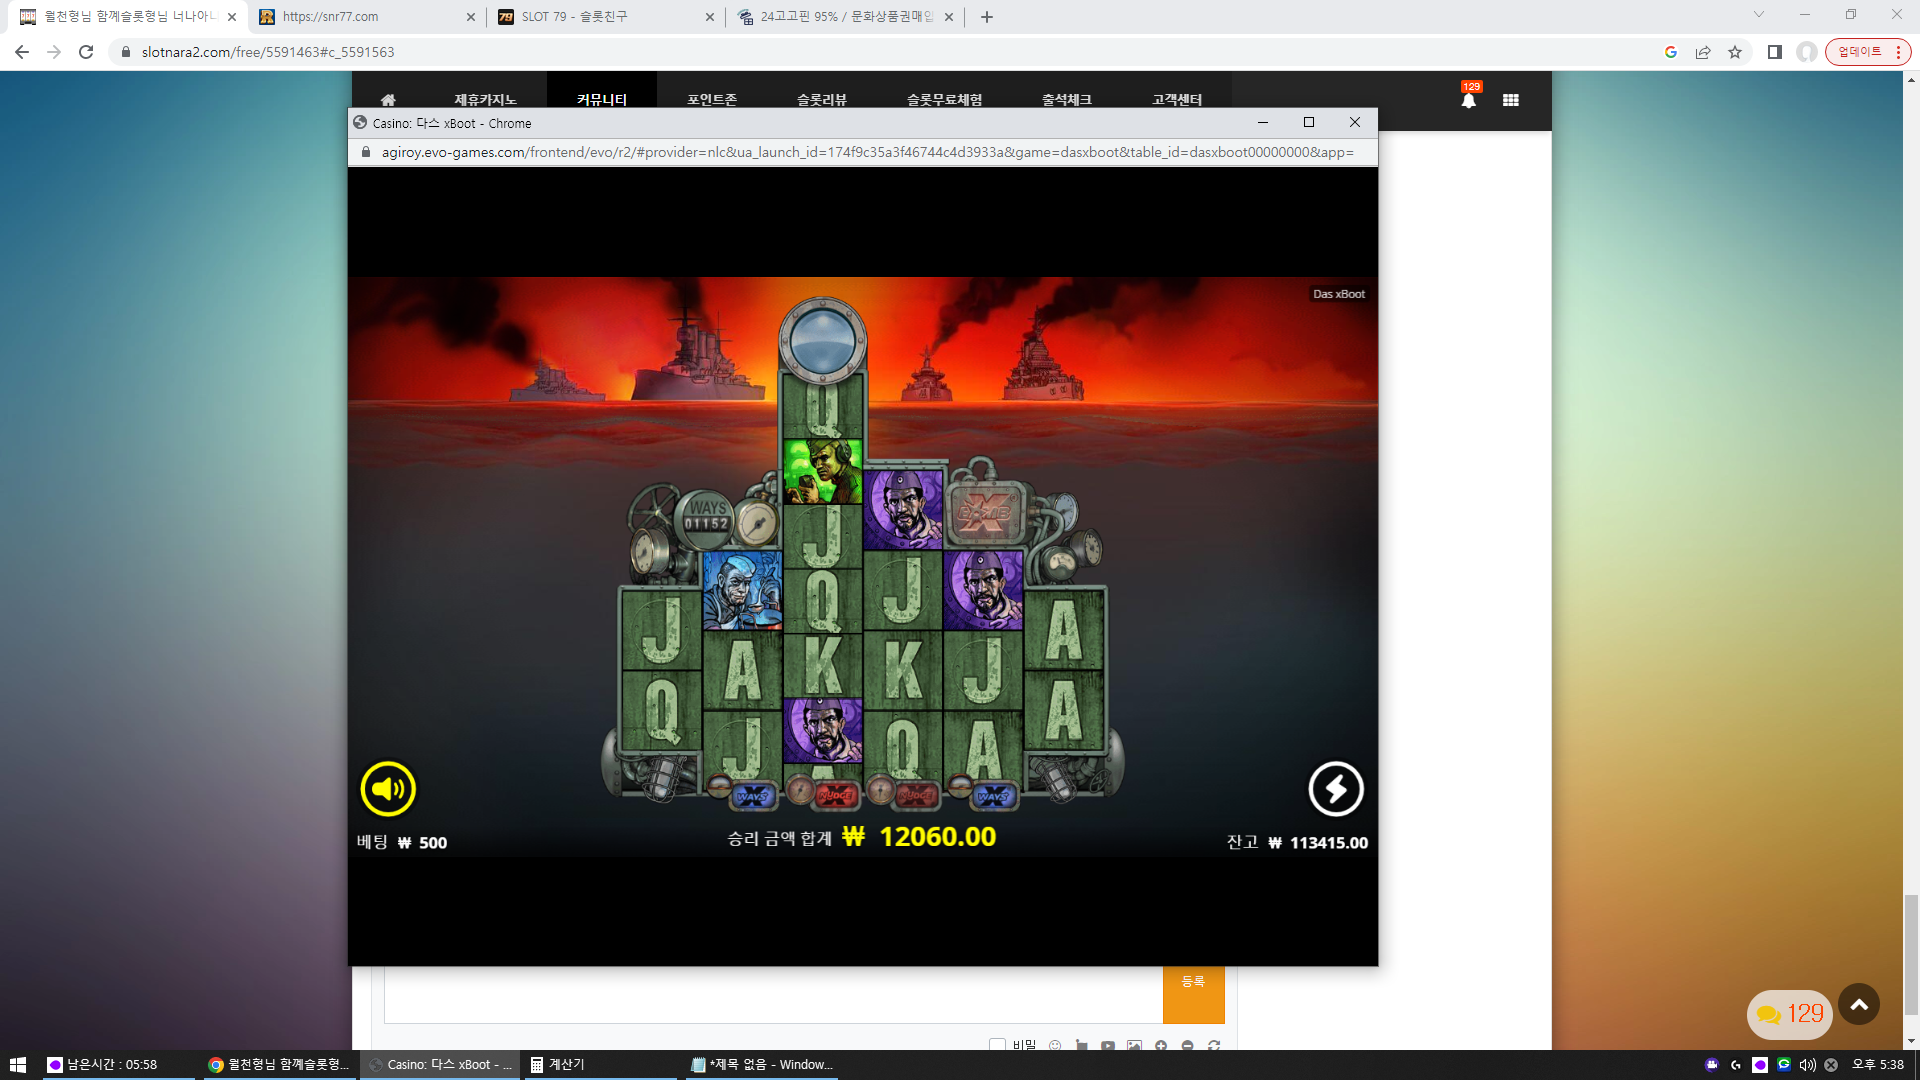Open the Windows Start menu
The height and width of the screenshot is (1080, 1920).
pyautogui.click(x=17, y=1065)
